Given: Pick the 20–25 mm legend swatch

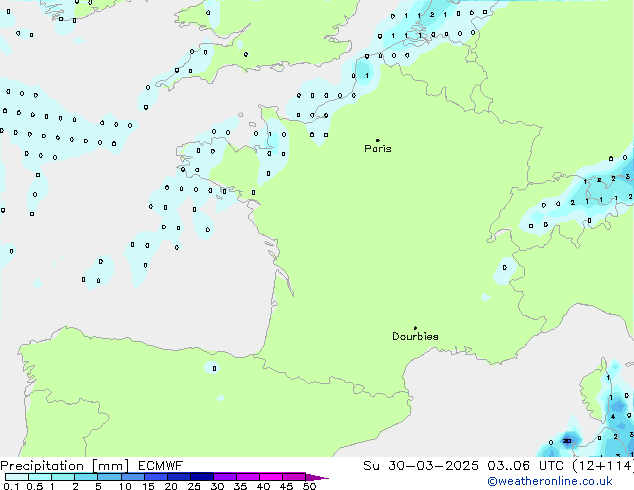Looking at the screenshot, I should [178, 477].
